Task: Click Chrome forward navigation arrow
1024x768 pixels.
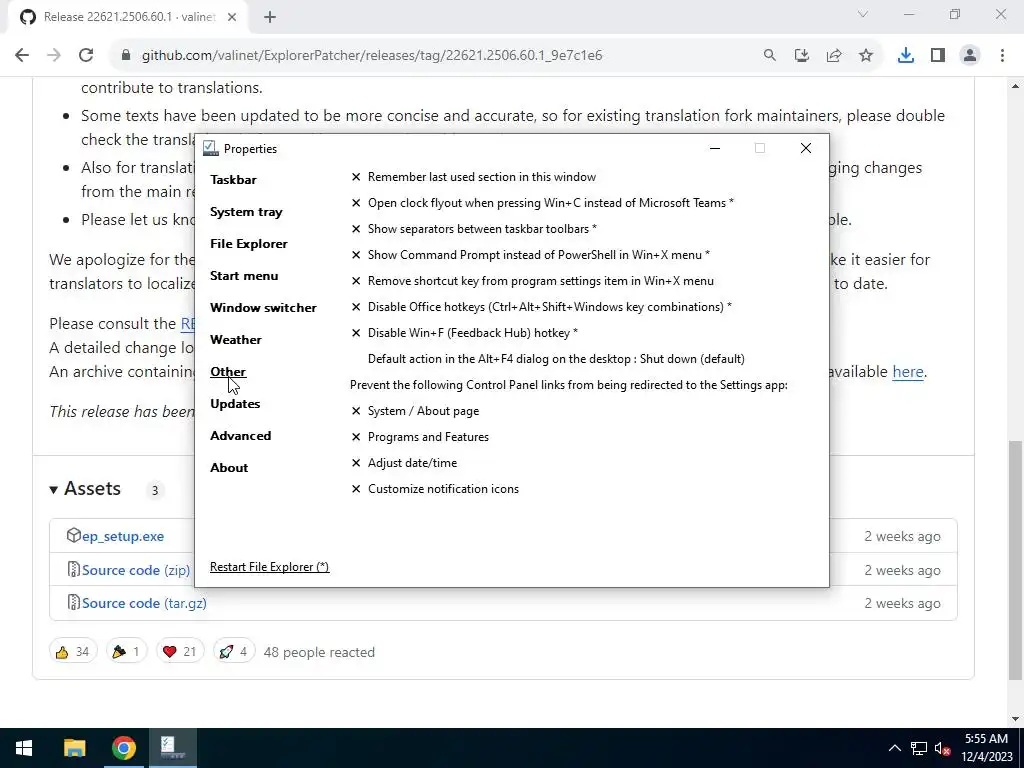Action: (x=54, y=56)
